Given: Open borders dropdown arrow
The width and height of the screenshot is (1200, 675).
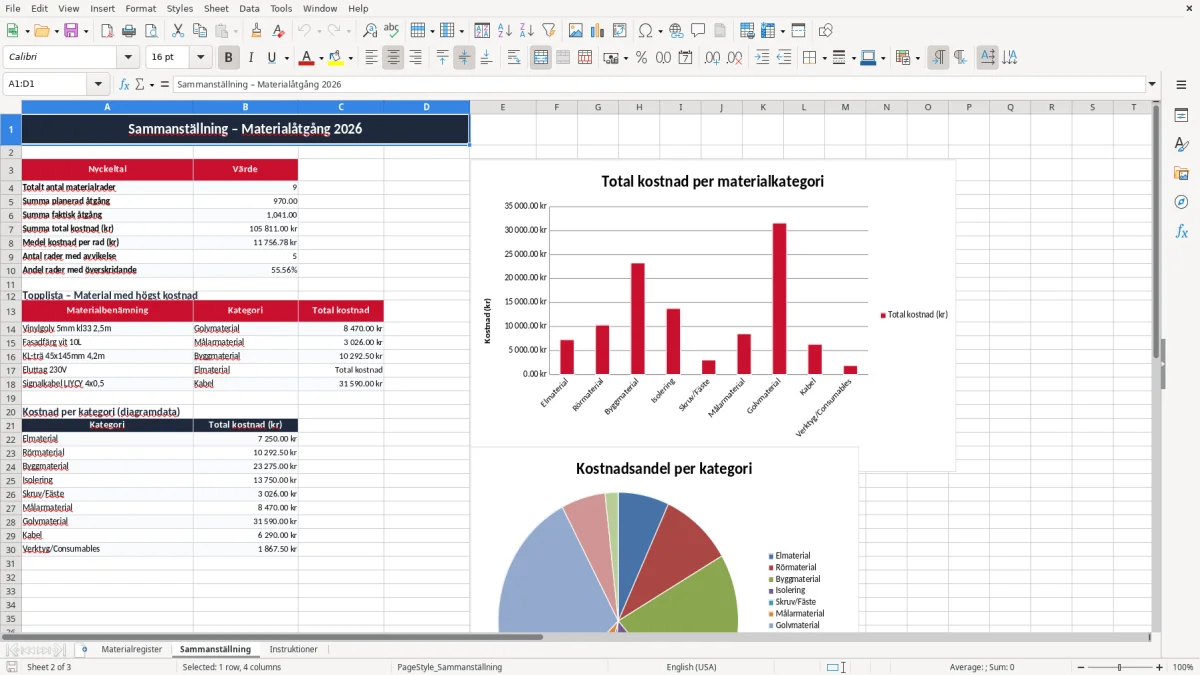Looking at the screenshot, I should click(x=824, y=58).
